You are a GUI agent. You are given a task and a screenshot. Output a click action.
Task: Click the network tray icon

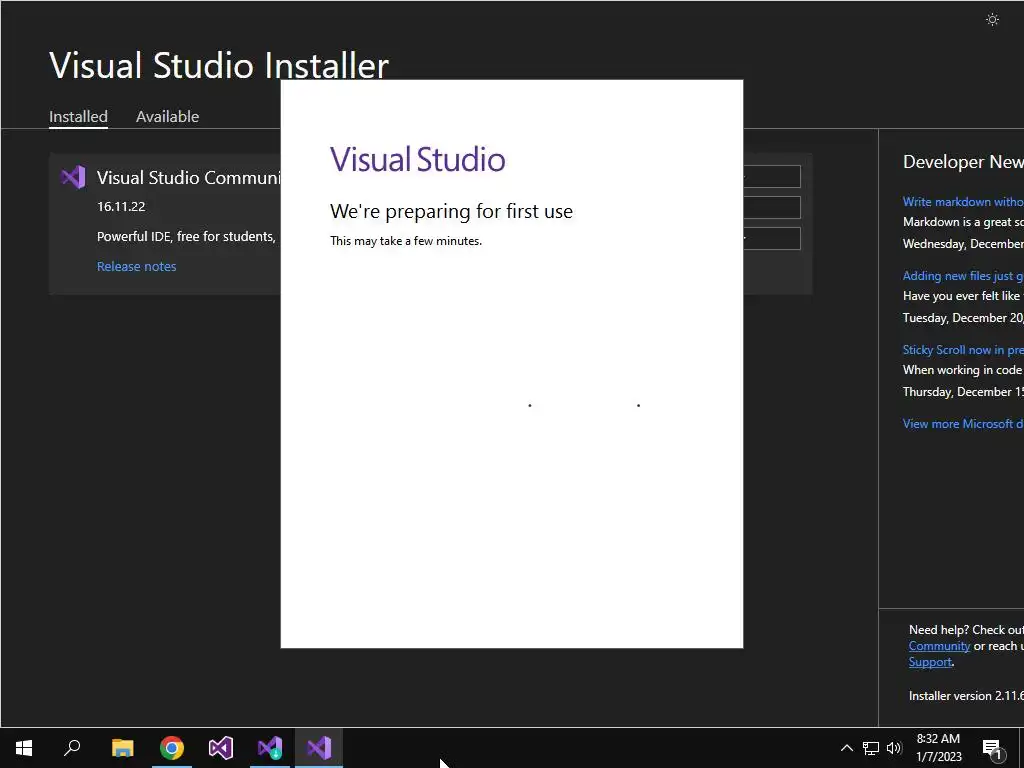click(x=871, y=748)
